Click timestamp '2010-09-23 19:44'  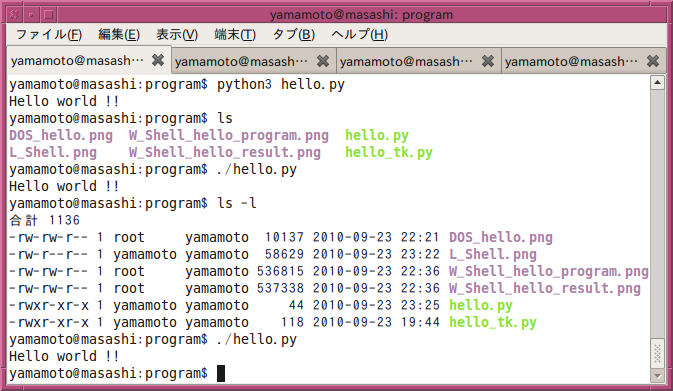pos(376,322)
